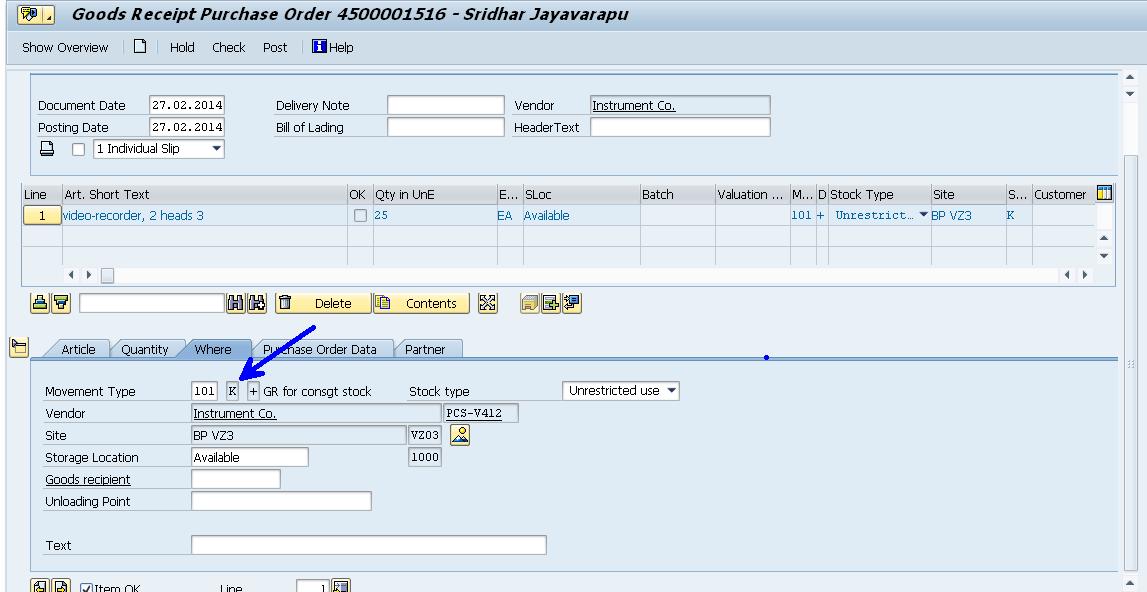Click the Bill of Lading field
Screen dimensions: 1147x592
[445, 127]
